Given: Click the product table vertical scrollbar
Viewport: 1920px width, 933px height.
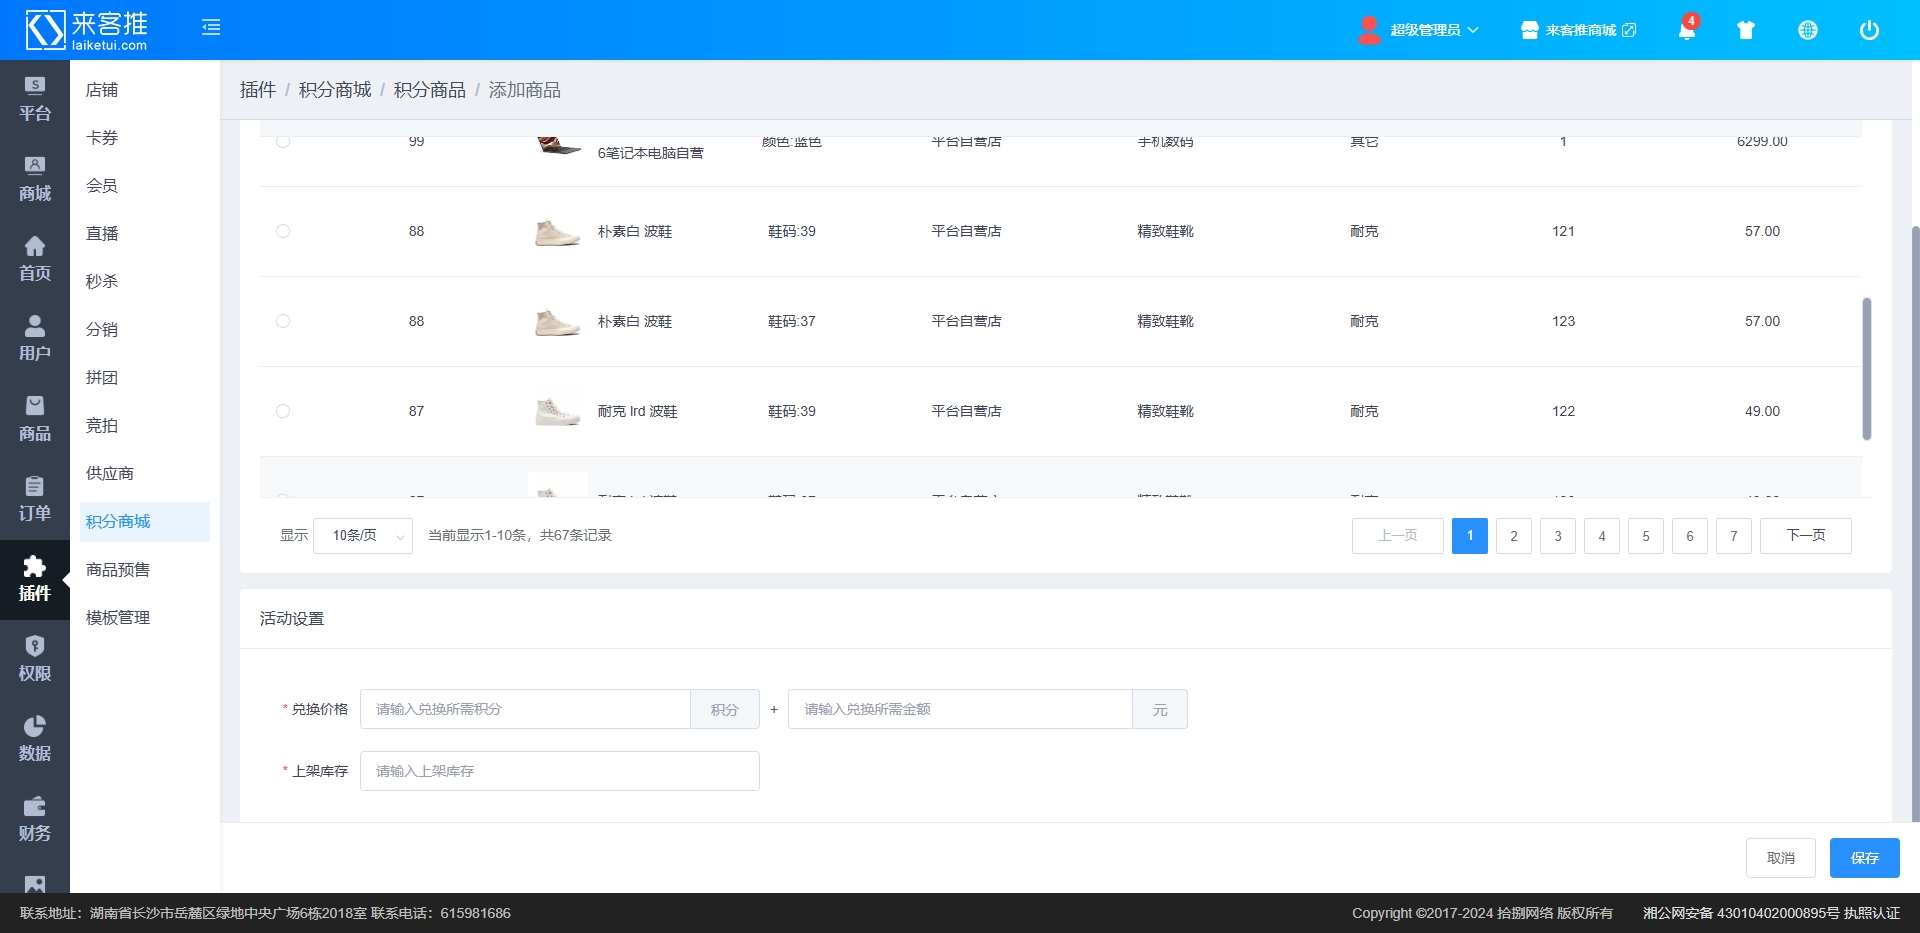Looking at the screenshot, I should point(1866,368).
